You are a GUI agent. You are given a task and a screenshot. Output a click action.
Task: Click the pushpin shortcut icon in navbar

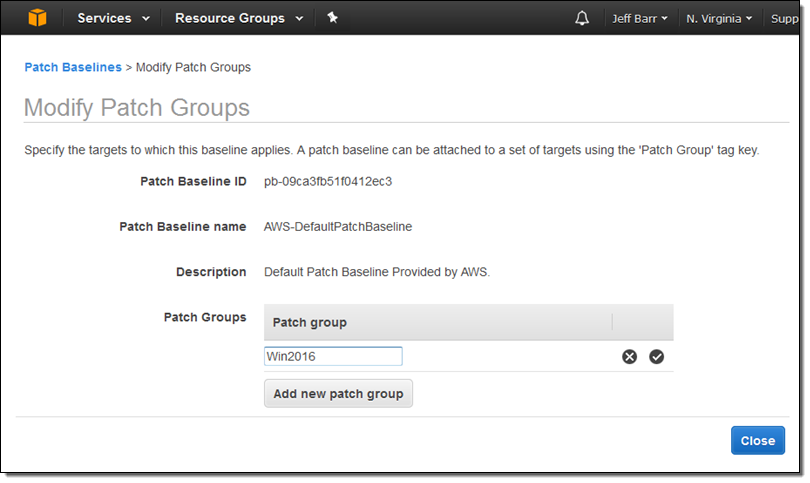tap(332, 18)
